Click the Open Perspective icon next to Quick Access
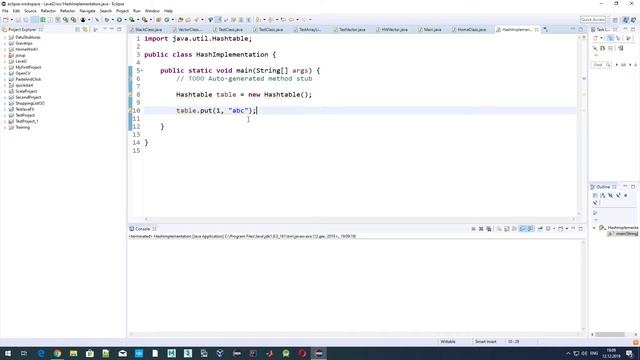 tap(615, 20)
